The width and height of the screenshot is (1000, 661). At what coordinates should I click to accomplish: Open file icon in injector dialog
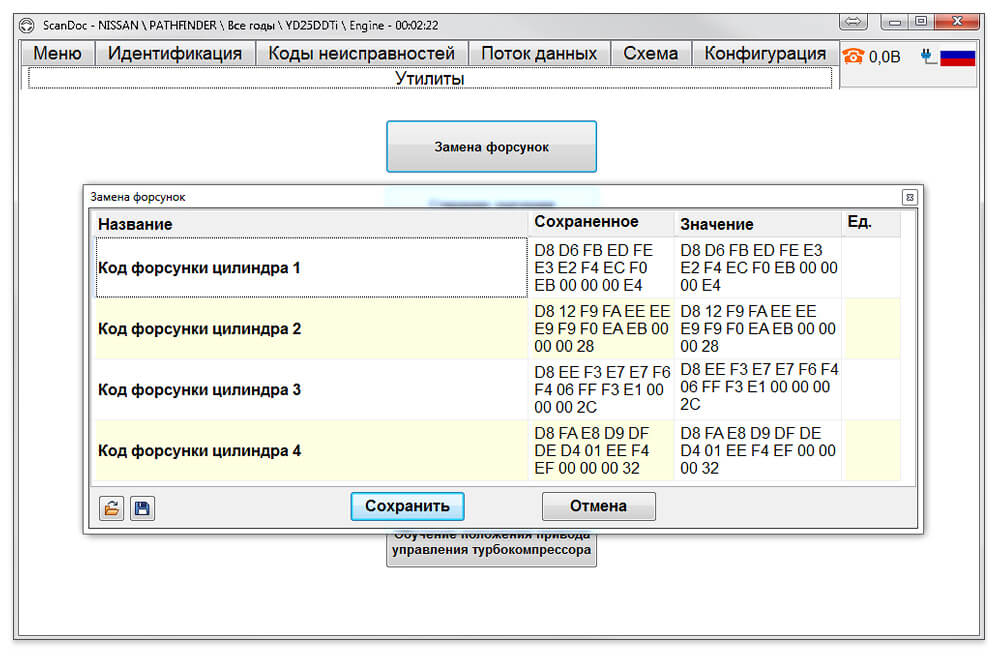click(112, 509)
